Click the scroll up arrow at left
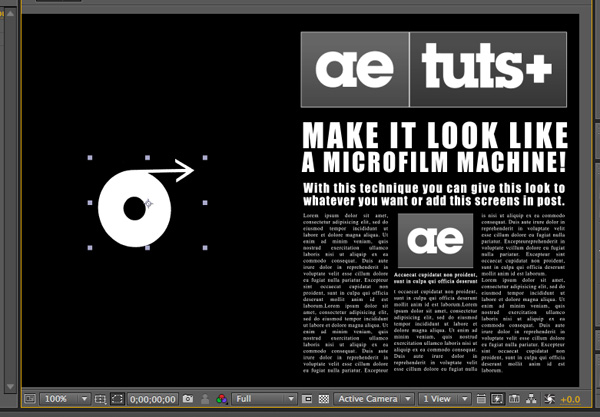600x417 pixels. [x=10, y=14]
